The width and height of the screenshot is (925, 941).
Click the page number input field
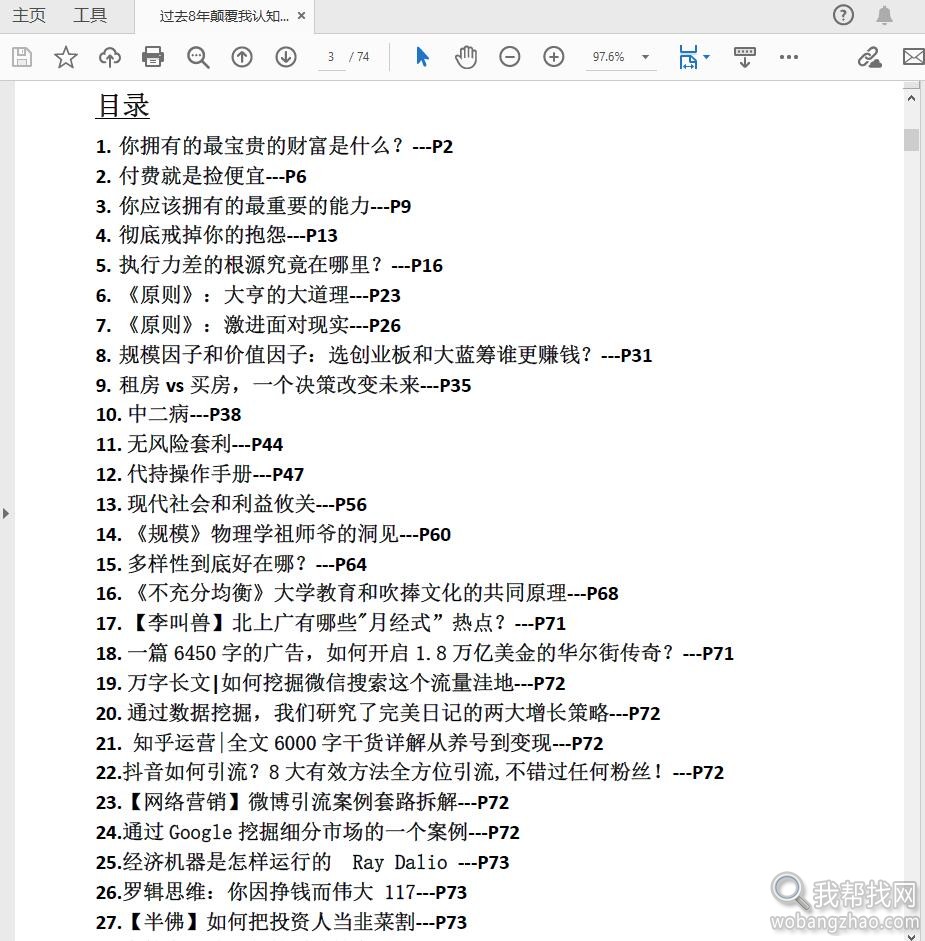click(x=331, y=57)
